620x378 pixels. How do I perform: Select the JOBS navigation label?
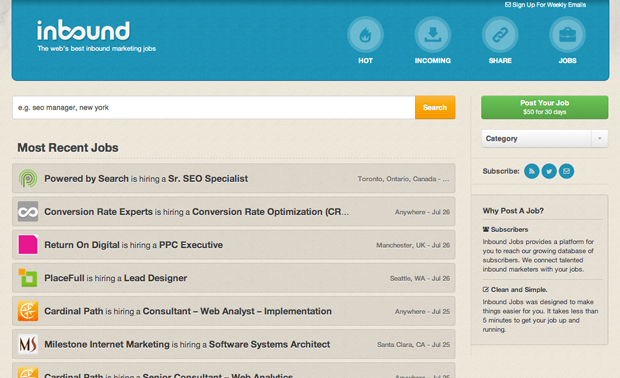[x=567, y=60]
